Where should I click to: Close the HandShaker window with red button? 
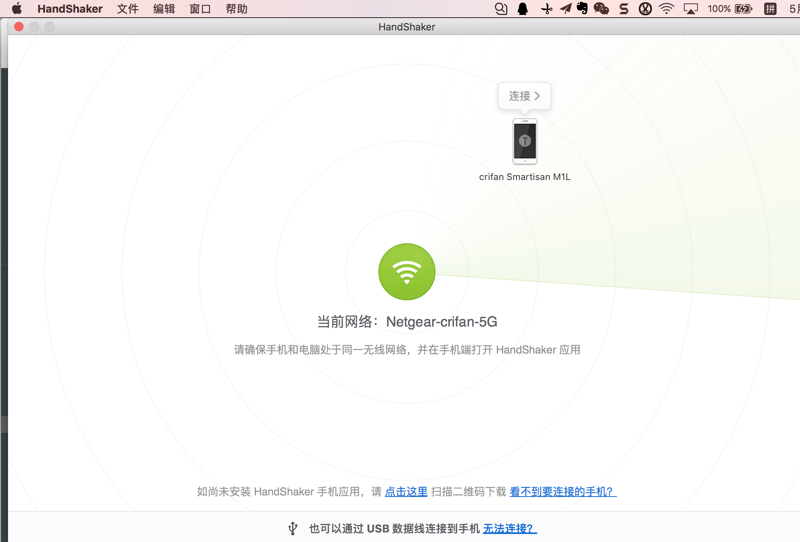(x=19, y=27)
